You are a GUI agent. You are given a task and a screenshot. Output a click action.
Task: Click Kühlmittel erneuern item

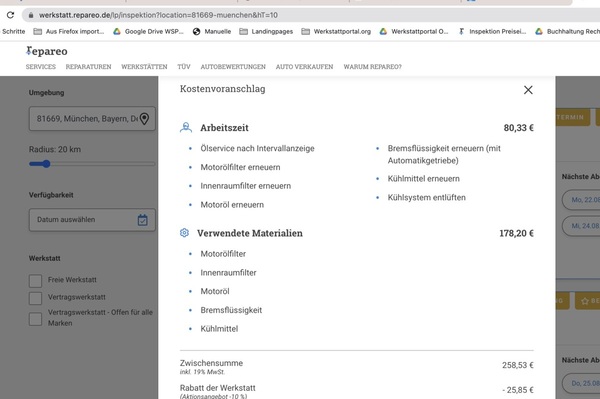point(424,179)
